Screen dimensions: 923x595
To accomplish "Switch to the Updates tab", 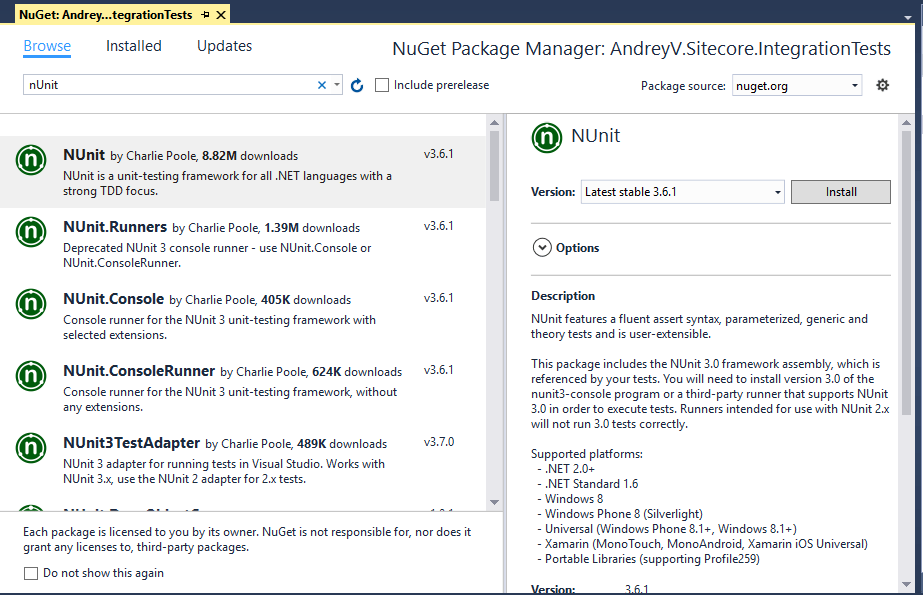I will [224, 45].
